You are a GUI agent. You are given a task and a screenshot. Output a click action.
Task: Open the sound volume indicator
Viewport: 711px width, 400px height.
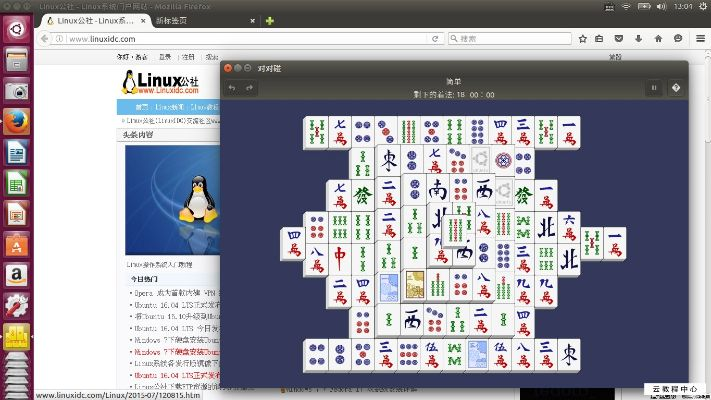tap(662, 6)
